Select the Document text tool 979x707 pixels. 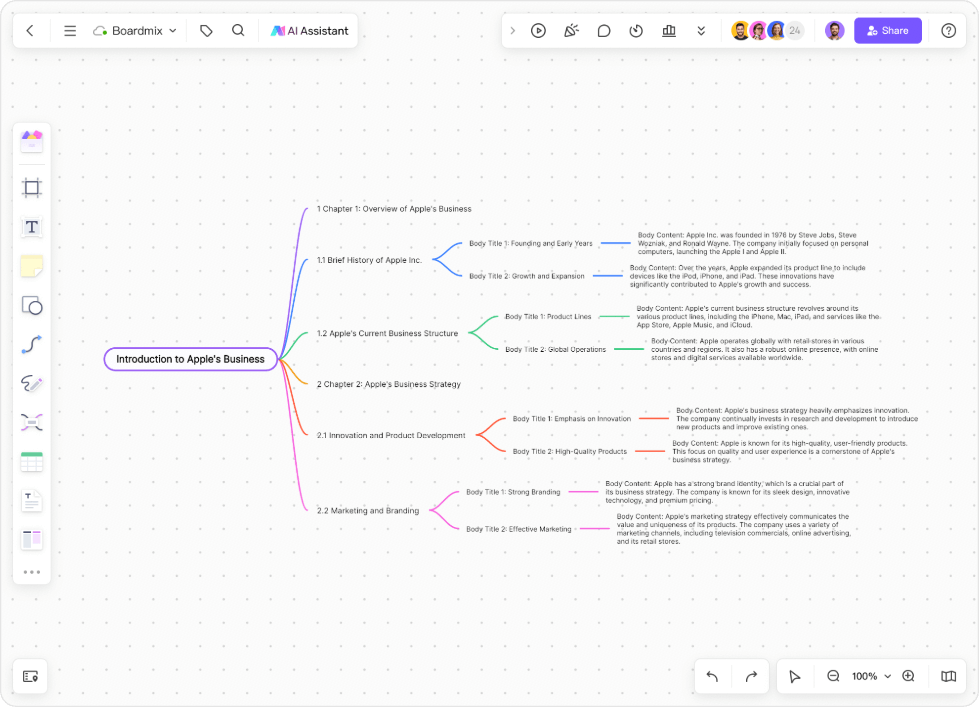[32, 501]
